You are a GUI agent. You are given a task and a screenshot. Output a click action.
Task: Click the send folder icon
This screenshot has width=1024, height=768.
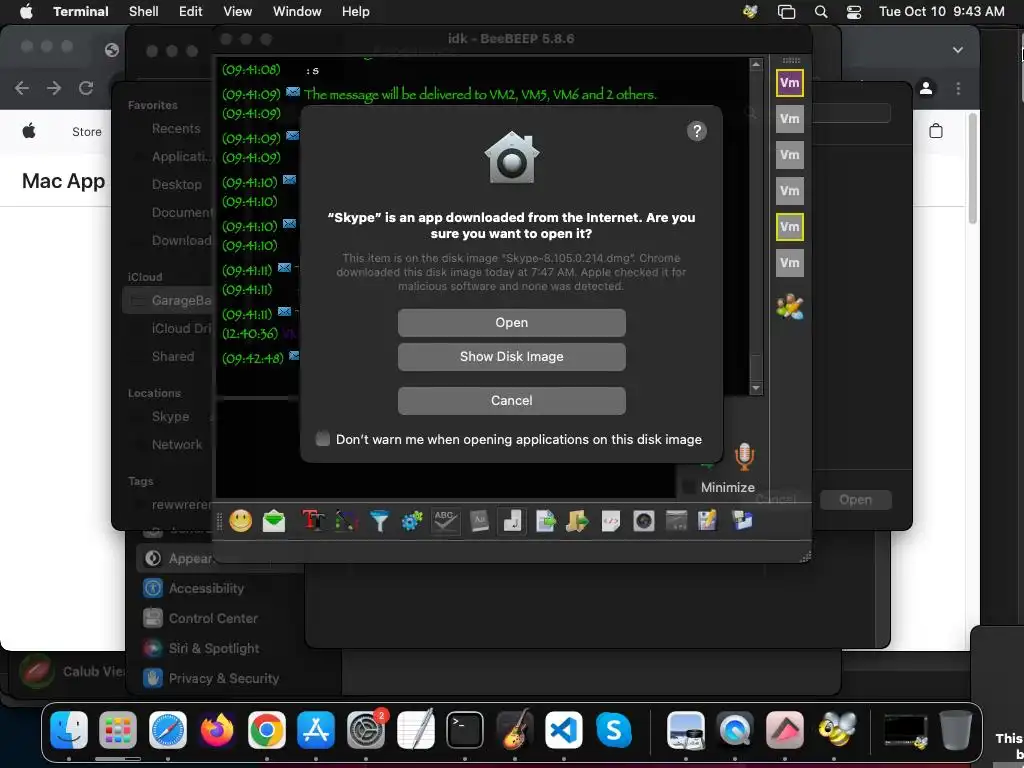[x=577, y=520]
